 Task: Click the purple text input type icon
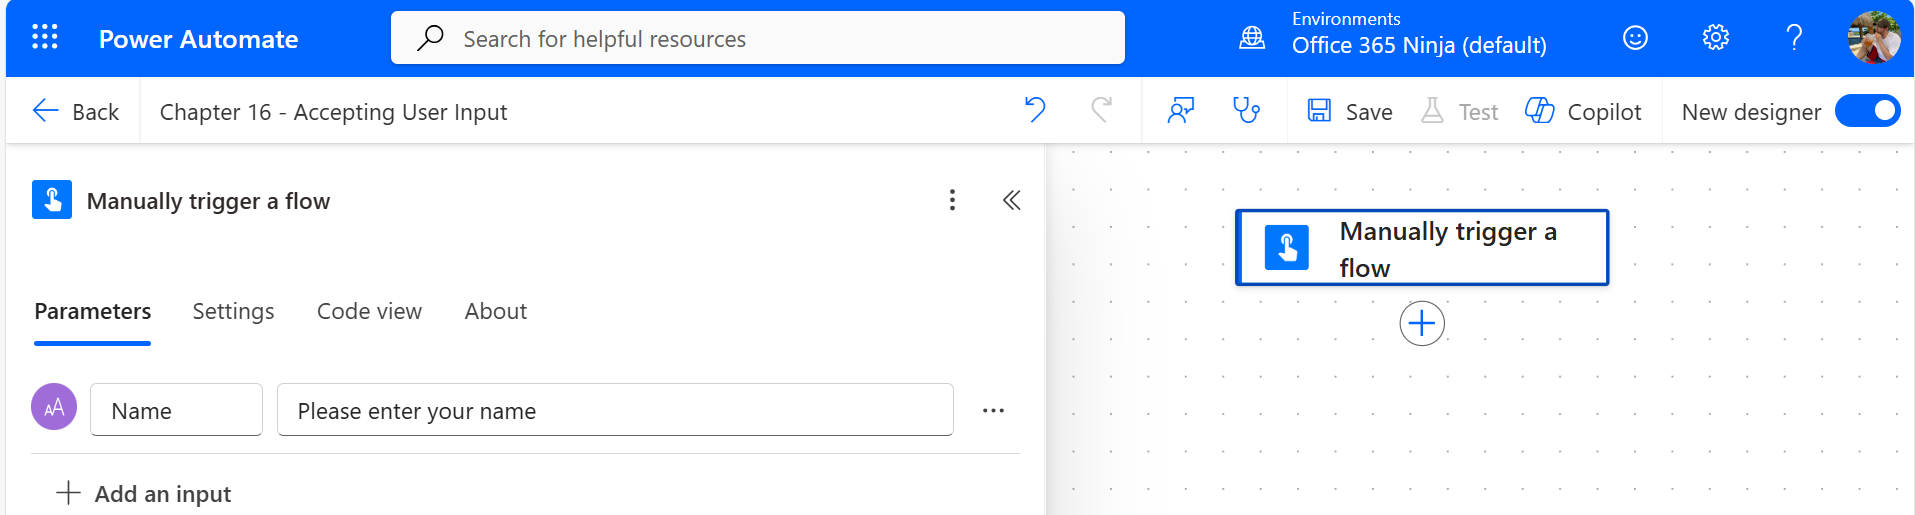coord(54,407)
